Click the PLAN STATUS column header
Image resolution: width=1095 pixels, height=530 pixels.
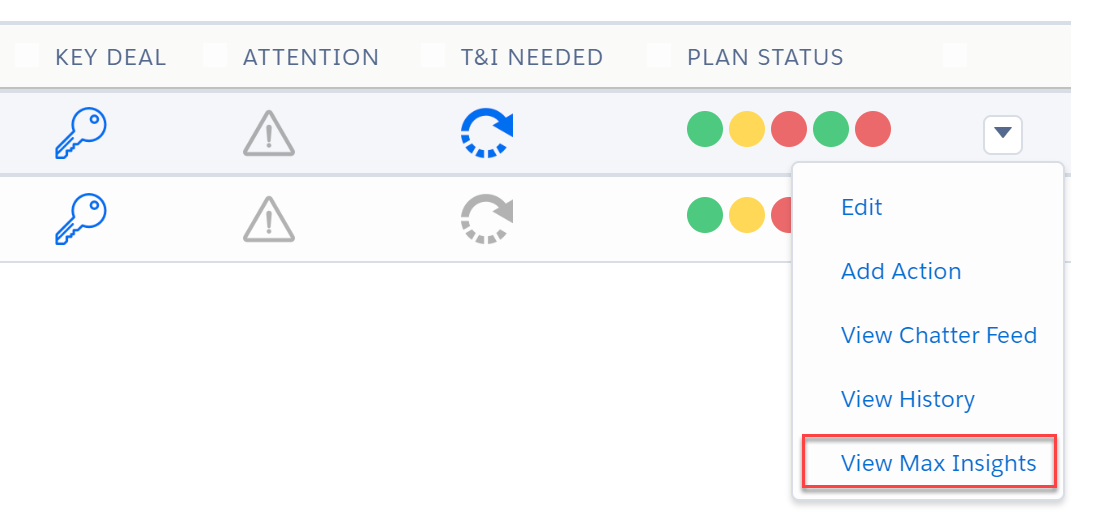765,57
